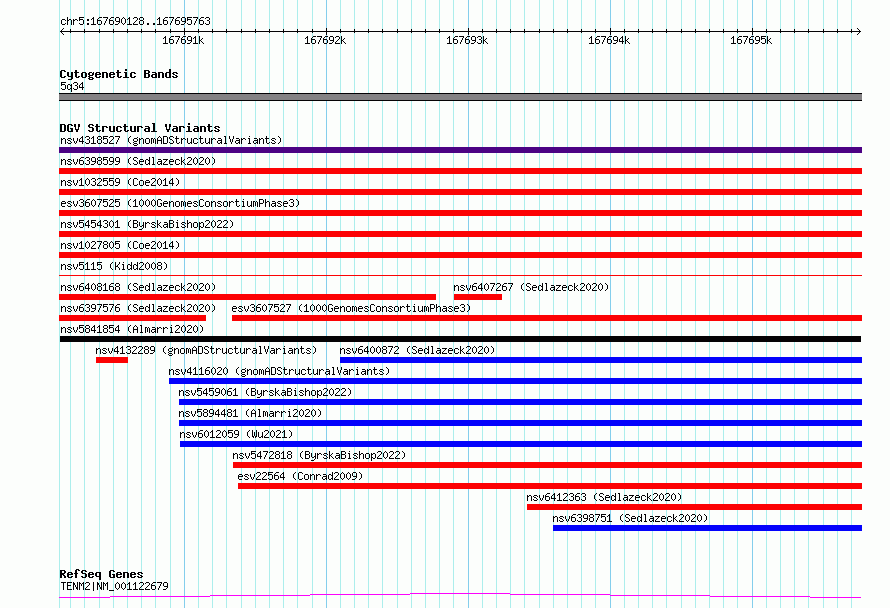Click the nsv6412363 (Sedlazeck2020) label
This screenshot has height=608, width=890.
(604, 497)
